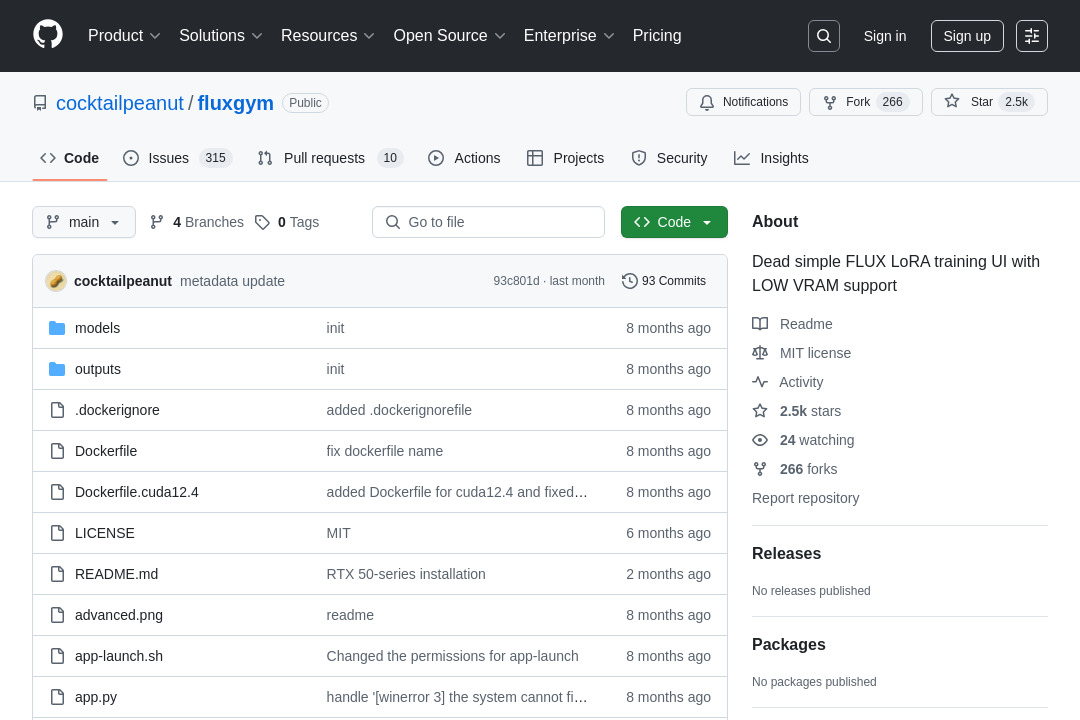Screen dimensions: 1080x720
Task: Open the 93 Commits history link
Action: (664, 281)
